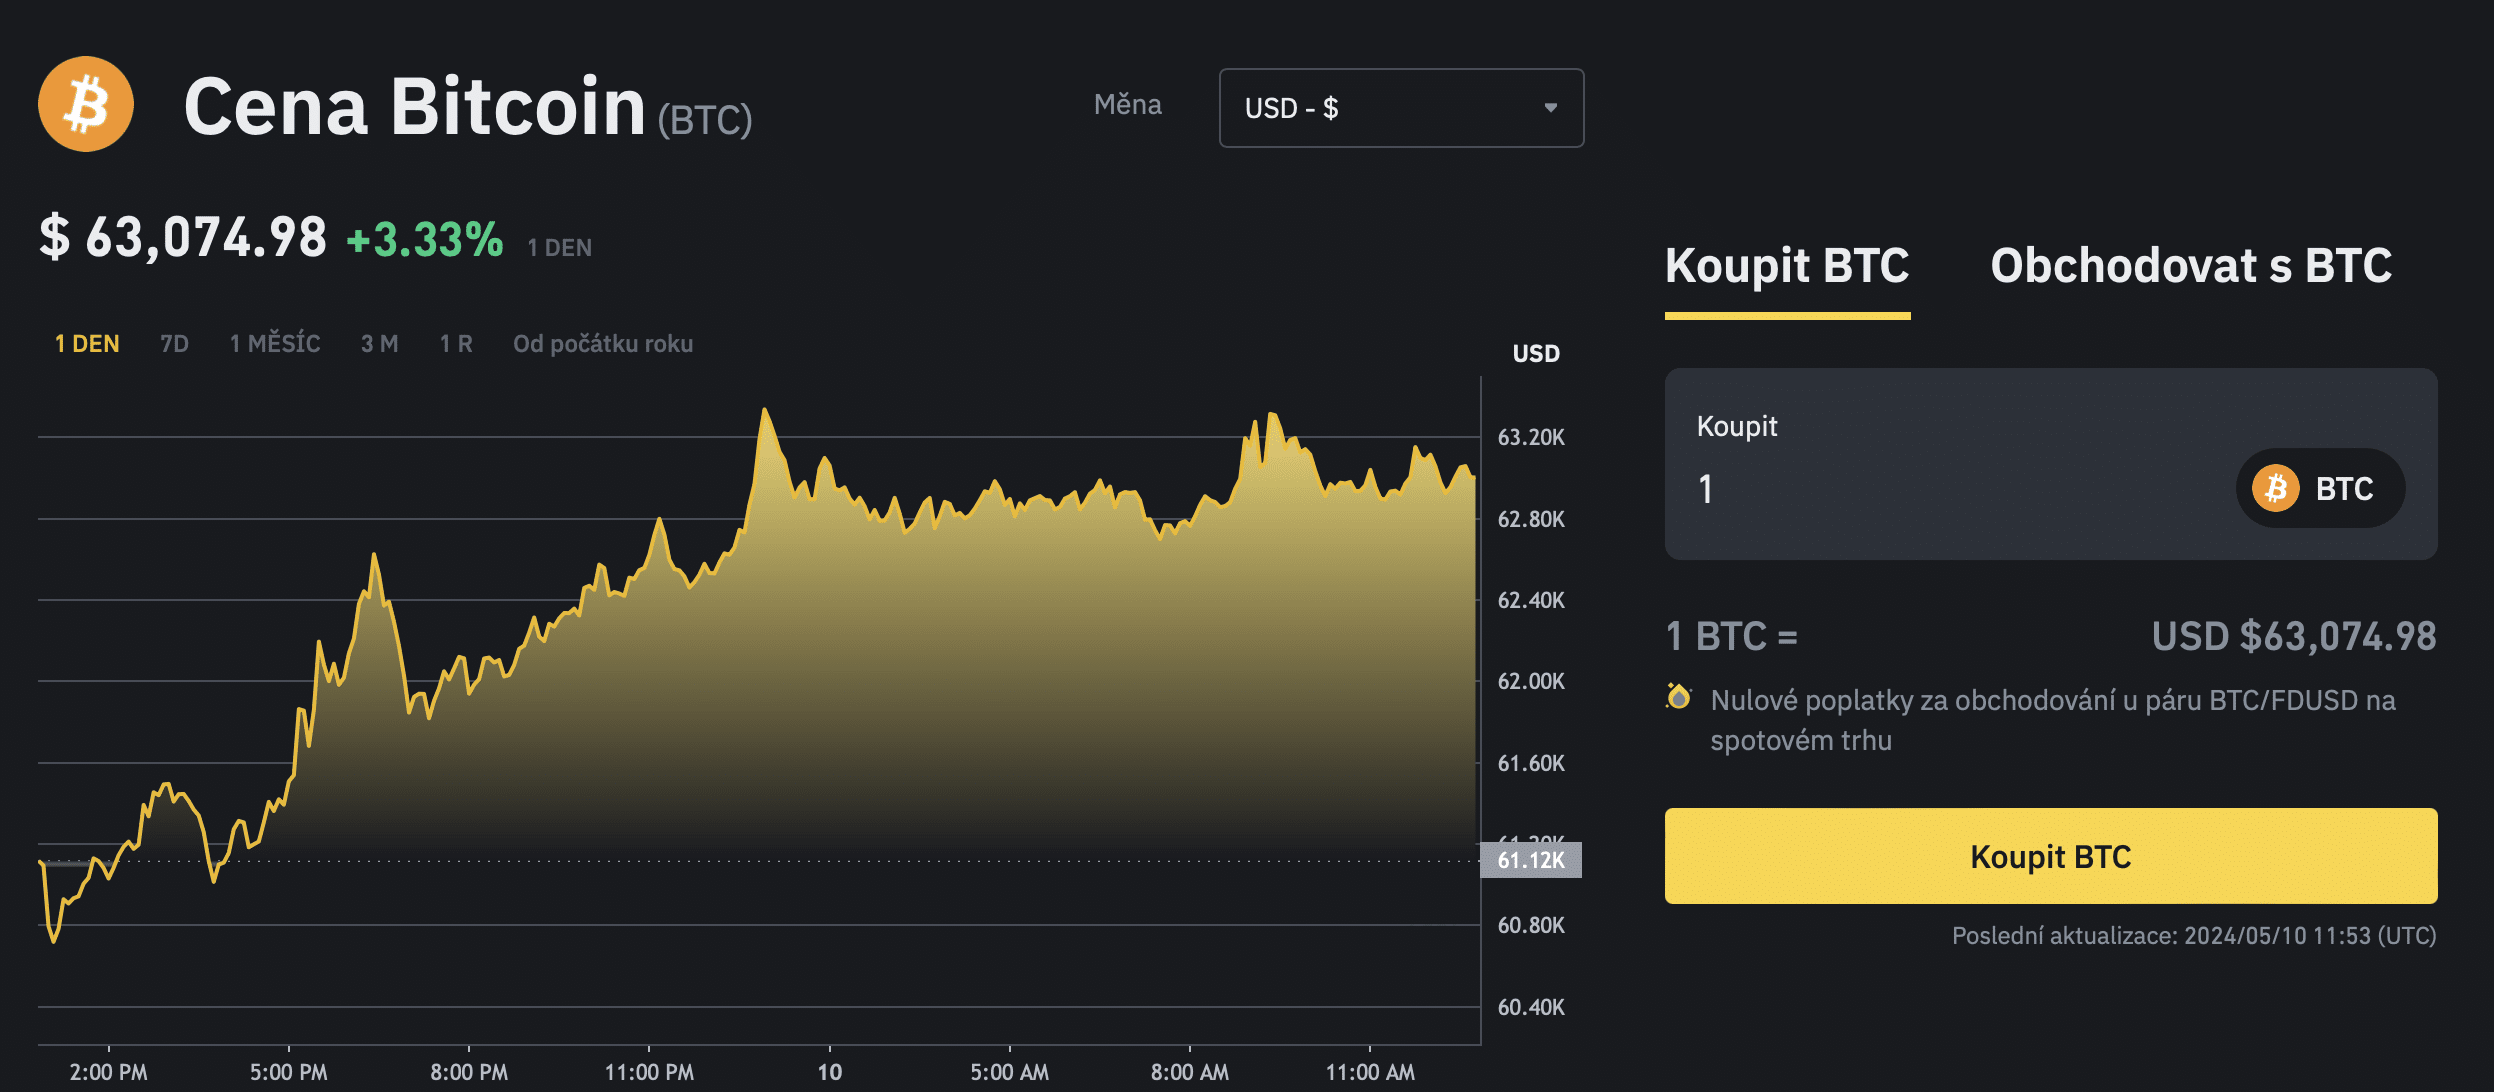Click the 5:00 AM time axis label
Screen dimensions: 2494x1092
[1009, 1072]
